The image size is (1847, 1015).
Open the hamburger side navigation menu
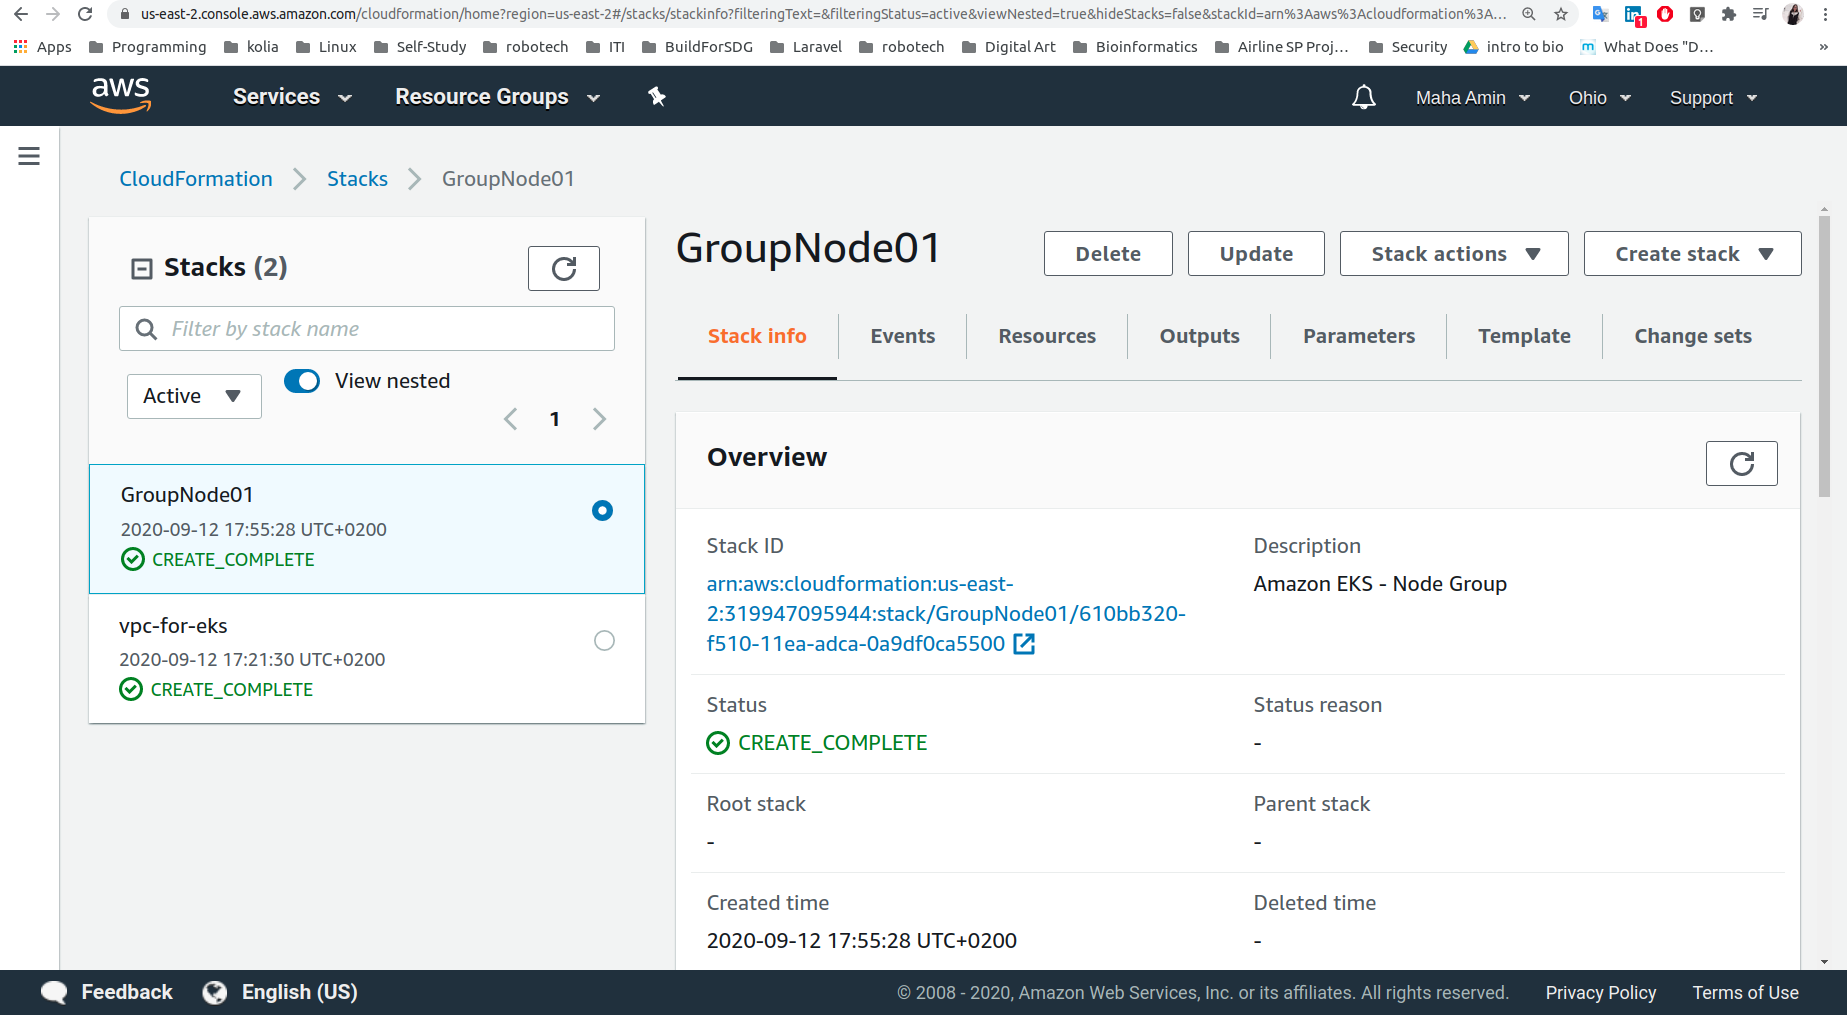point(29,156)
